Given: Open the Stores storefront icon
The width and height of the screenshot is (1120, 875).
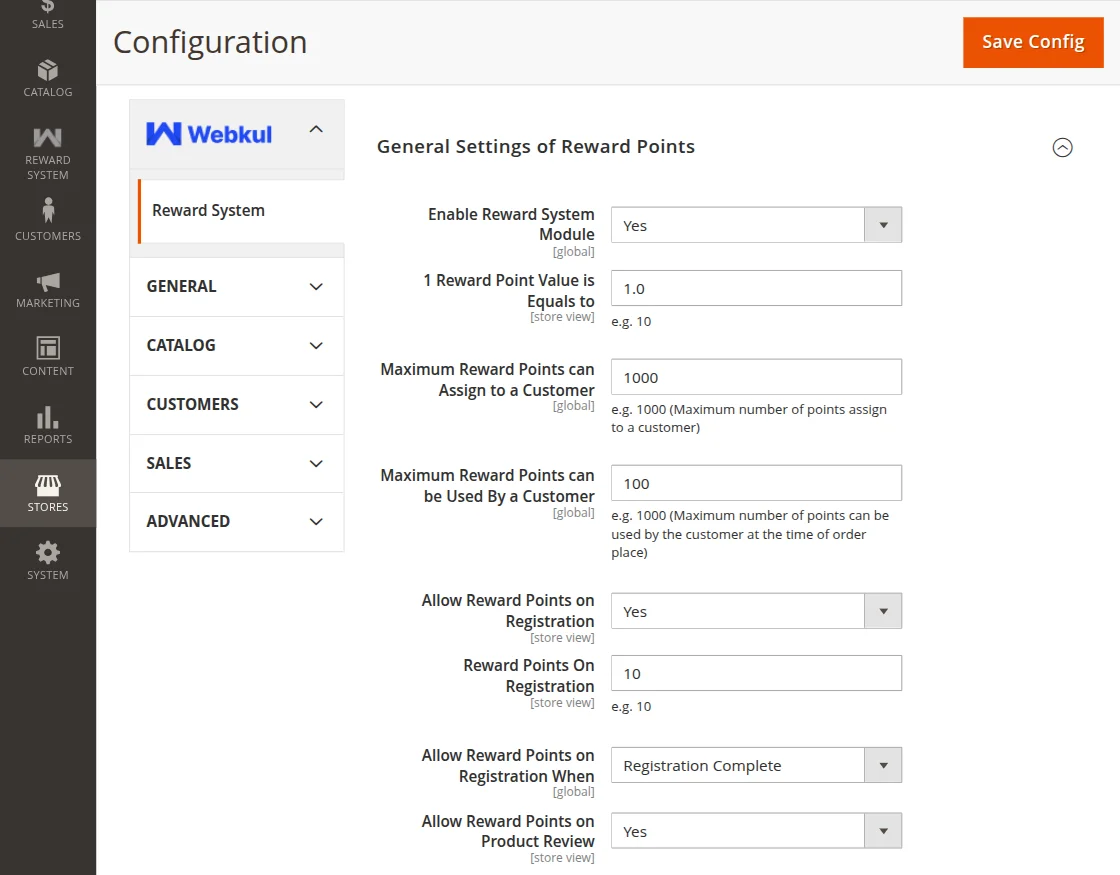Looking at the screenshot, I should 47,486.
